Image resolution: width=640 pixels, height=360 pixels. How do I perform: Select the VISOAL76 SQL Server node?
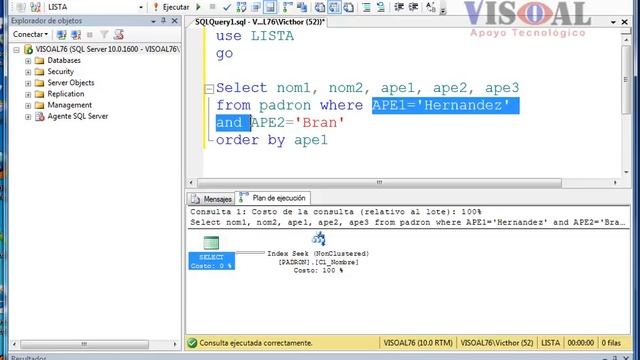click(x=107, y=49)
